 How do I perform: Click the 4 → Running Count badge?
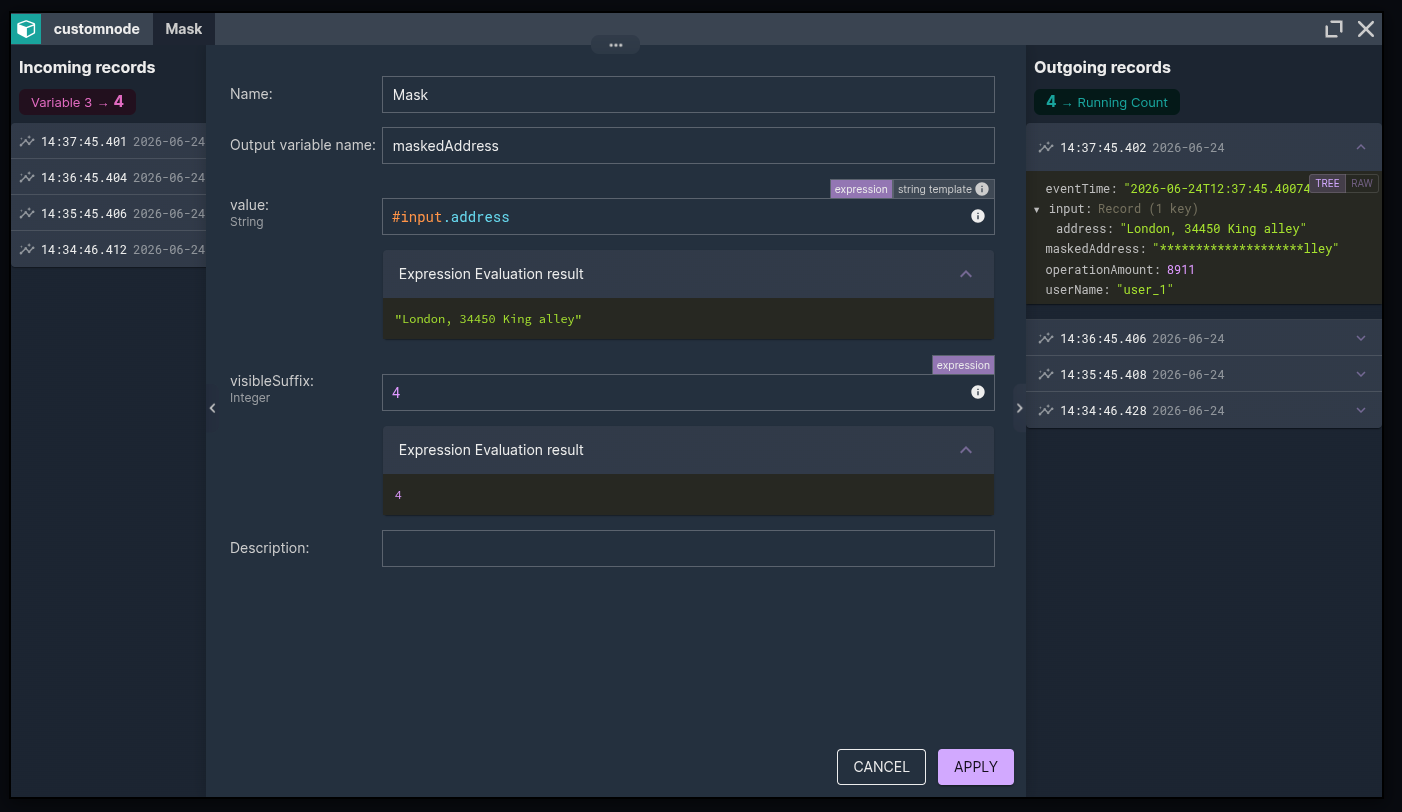coord(1107,102)
